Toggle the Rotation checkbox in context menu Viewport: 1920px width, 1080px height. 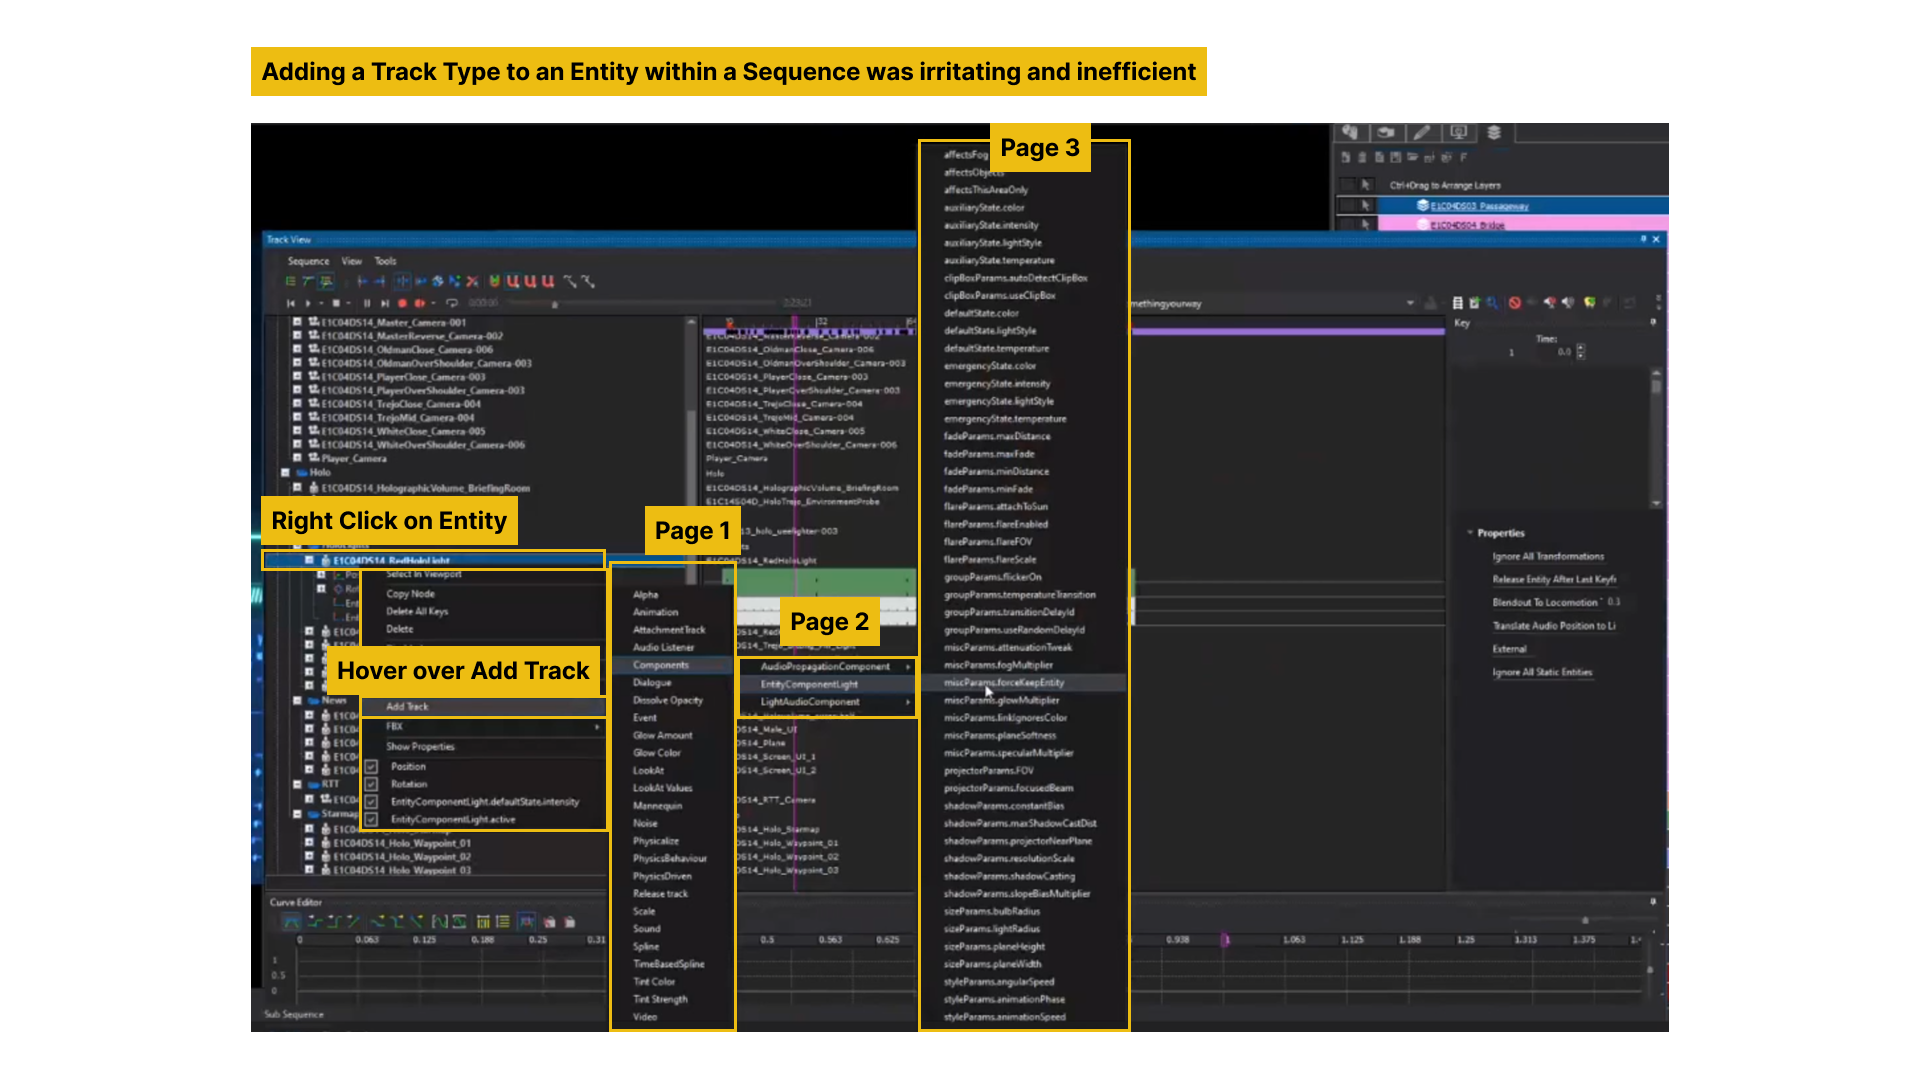coord(371,784)
